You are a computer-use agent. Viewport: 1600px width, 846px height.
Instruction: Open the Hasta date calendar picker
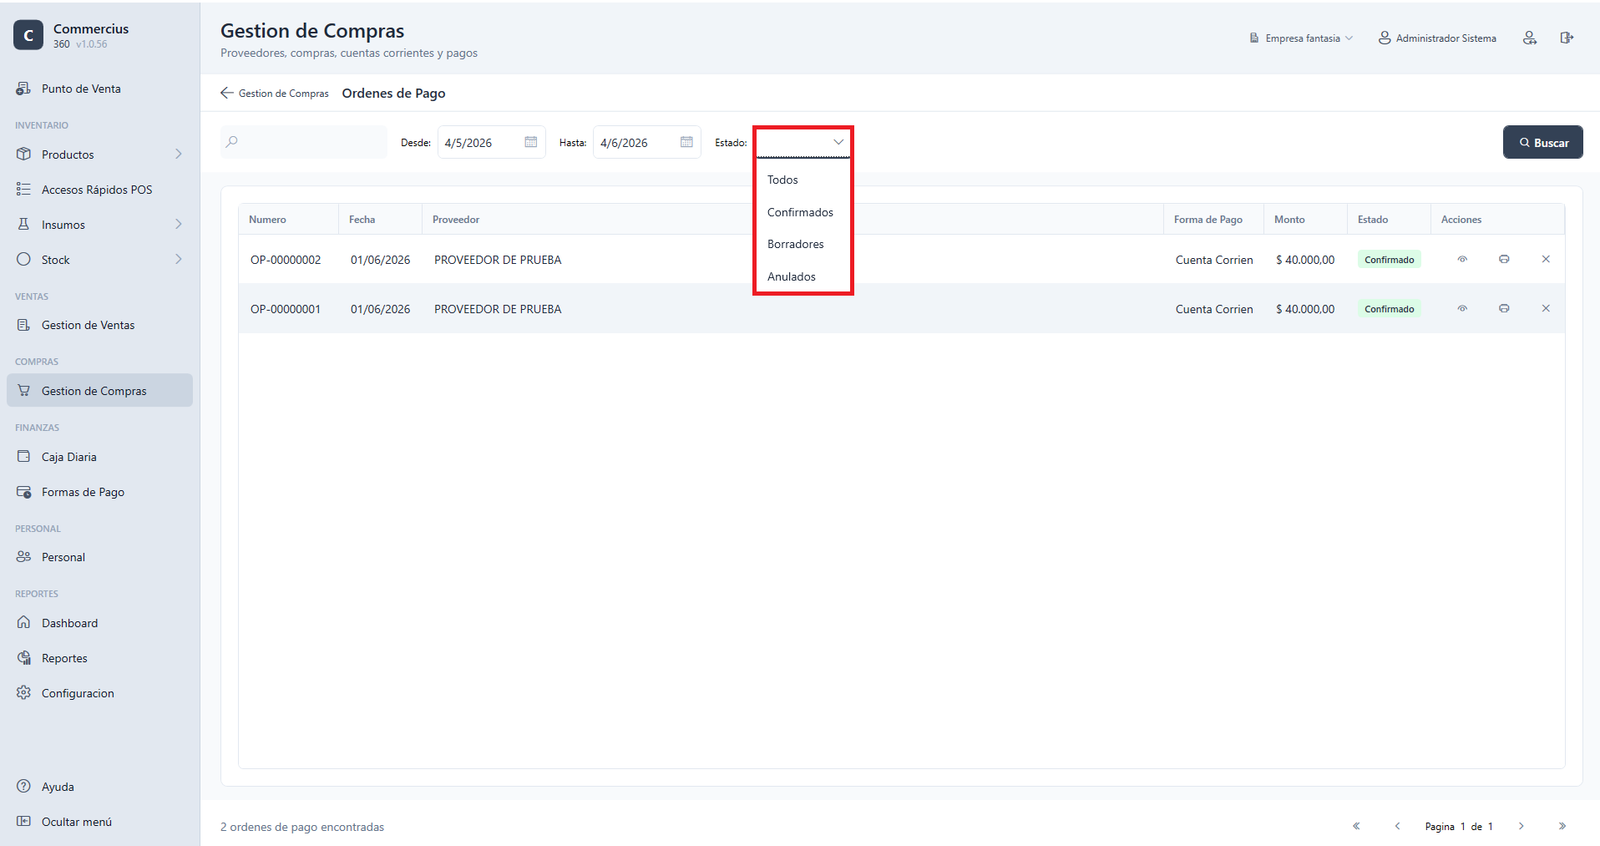click(687, 142)
